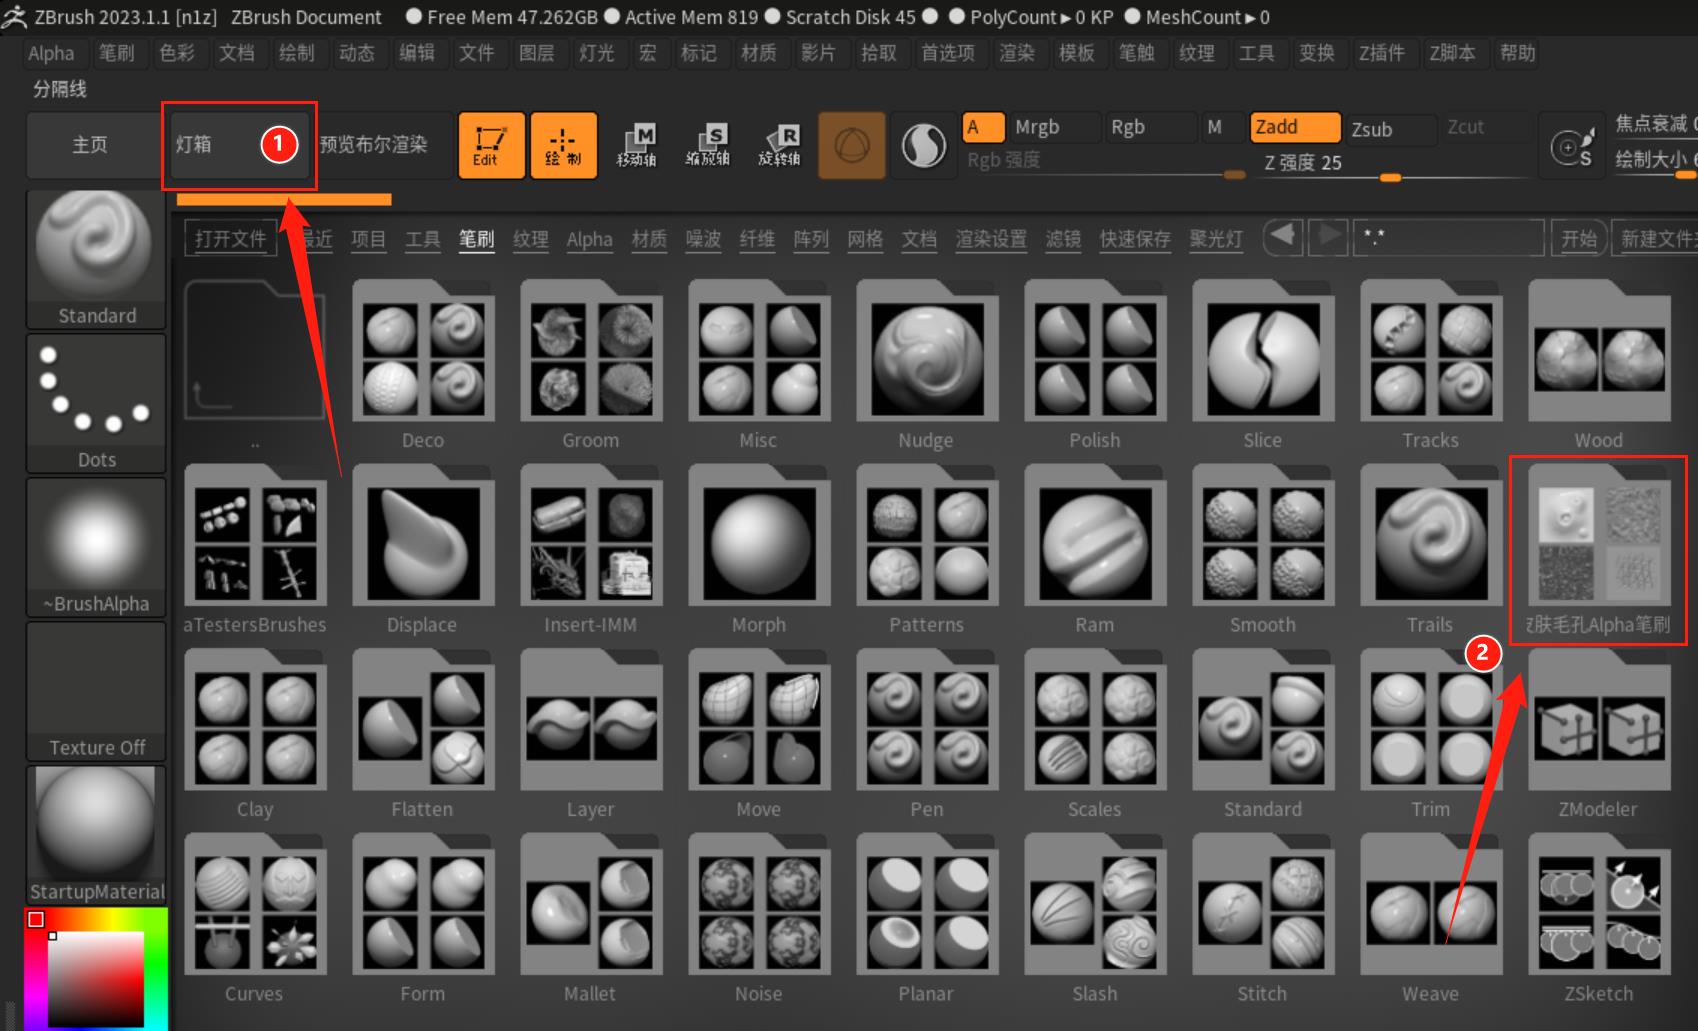Pick a color in the color picker
The image size is (1698, 1031).
(96, 968)
